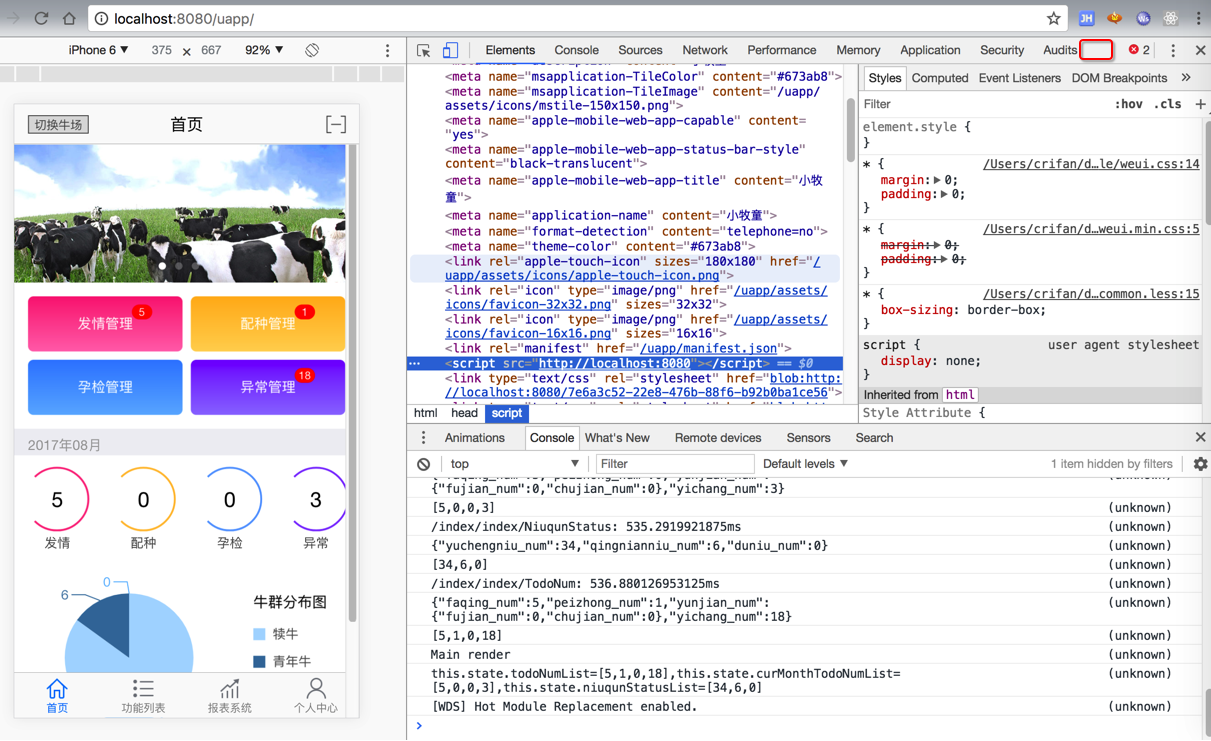Viewport: 1211px width, 741px height.
Task: Open iPhone 6 device dropdown
Action: point(98,50)
